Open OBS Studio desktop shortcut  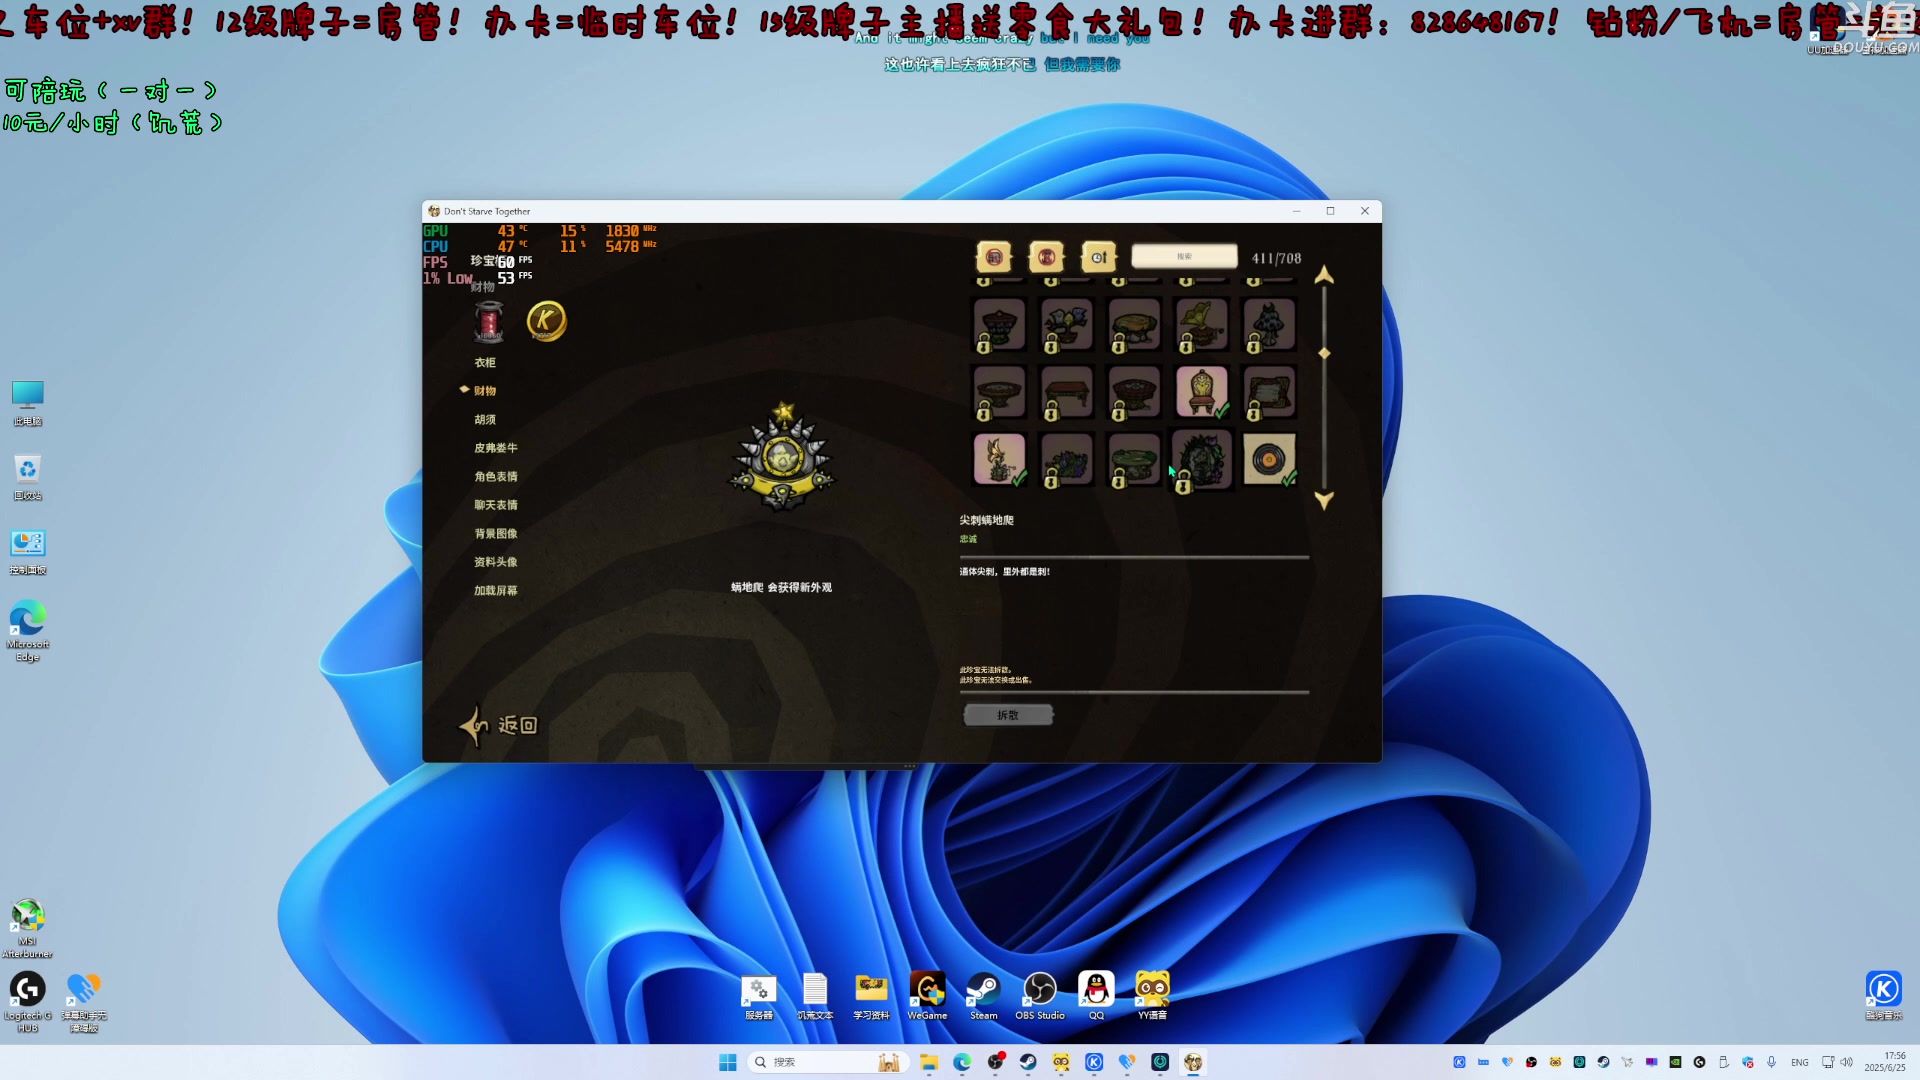[1040, 996]
